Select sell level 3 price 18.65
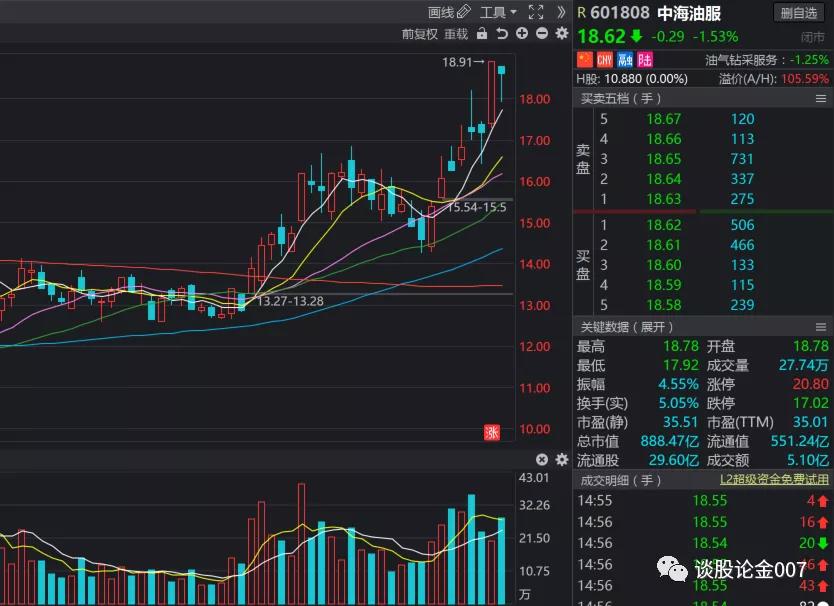Image resolution: width=834 pixels, height=606 pixels. (664, 159)
